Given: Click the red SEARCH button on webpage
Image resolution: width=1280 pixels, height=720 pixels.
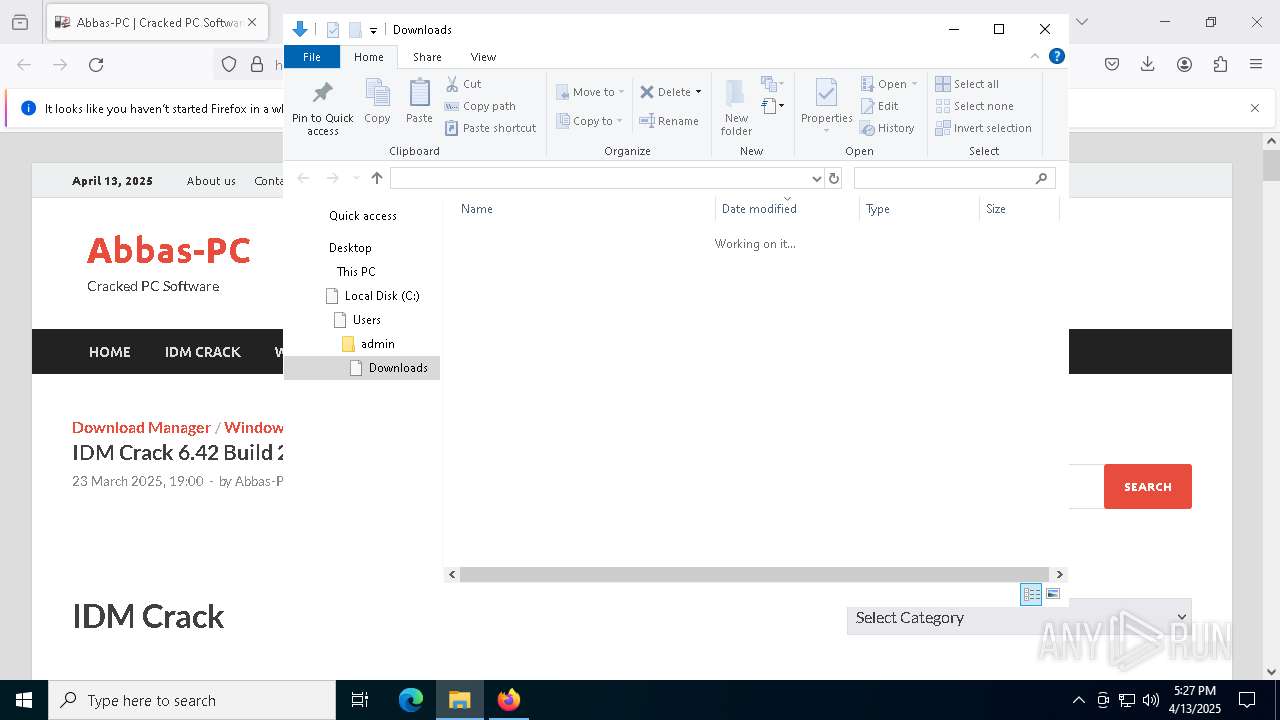Looking at the screenshot, I should coord(1148,487).
